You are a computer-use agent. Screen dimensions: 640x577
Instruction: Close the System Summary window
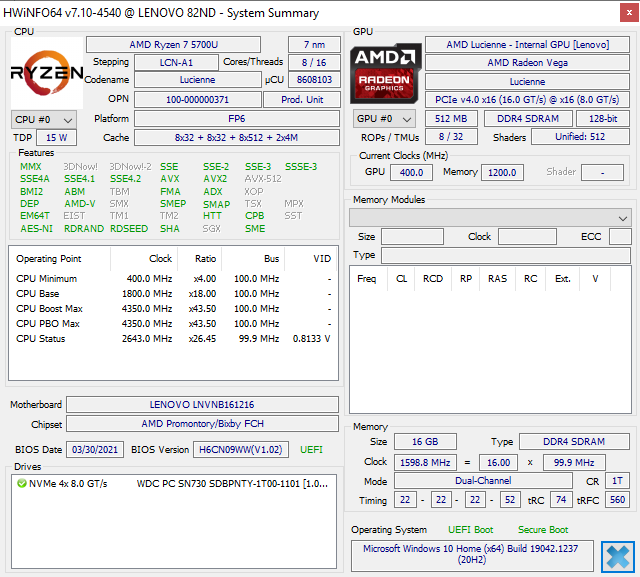[629, 13]
